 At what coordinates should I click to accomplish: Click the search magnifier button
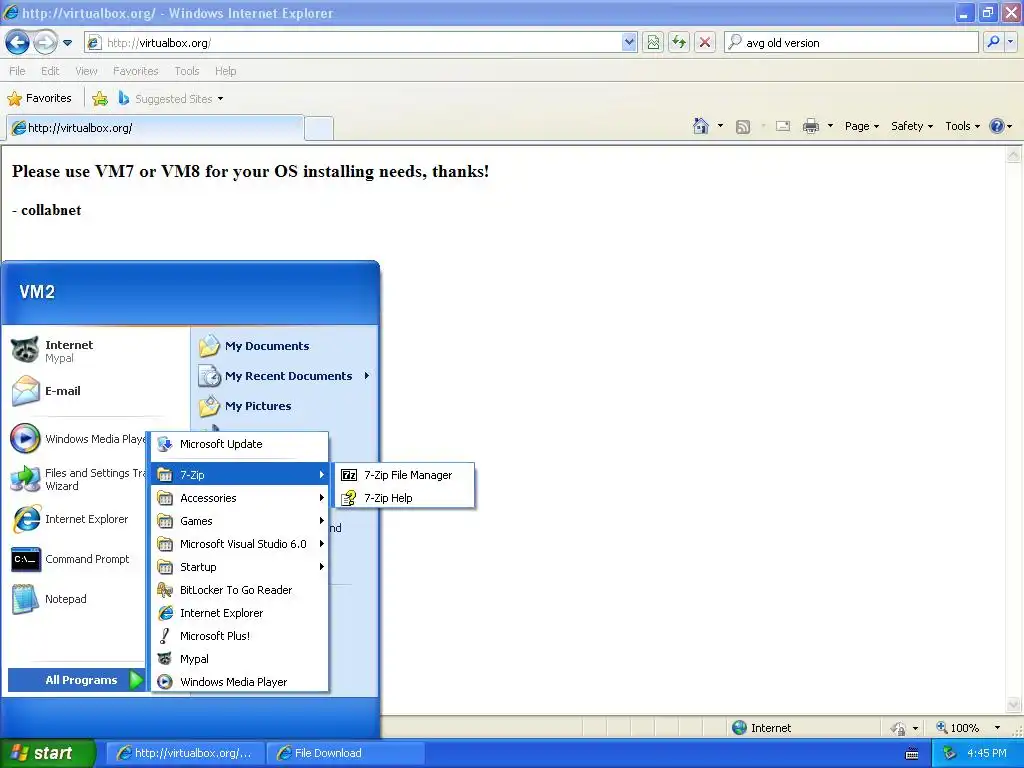[993, 43]
